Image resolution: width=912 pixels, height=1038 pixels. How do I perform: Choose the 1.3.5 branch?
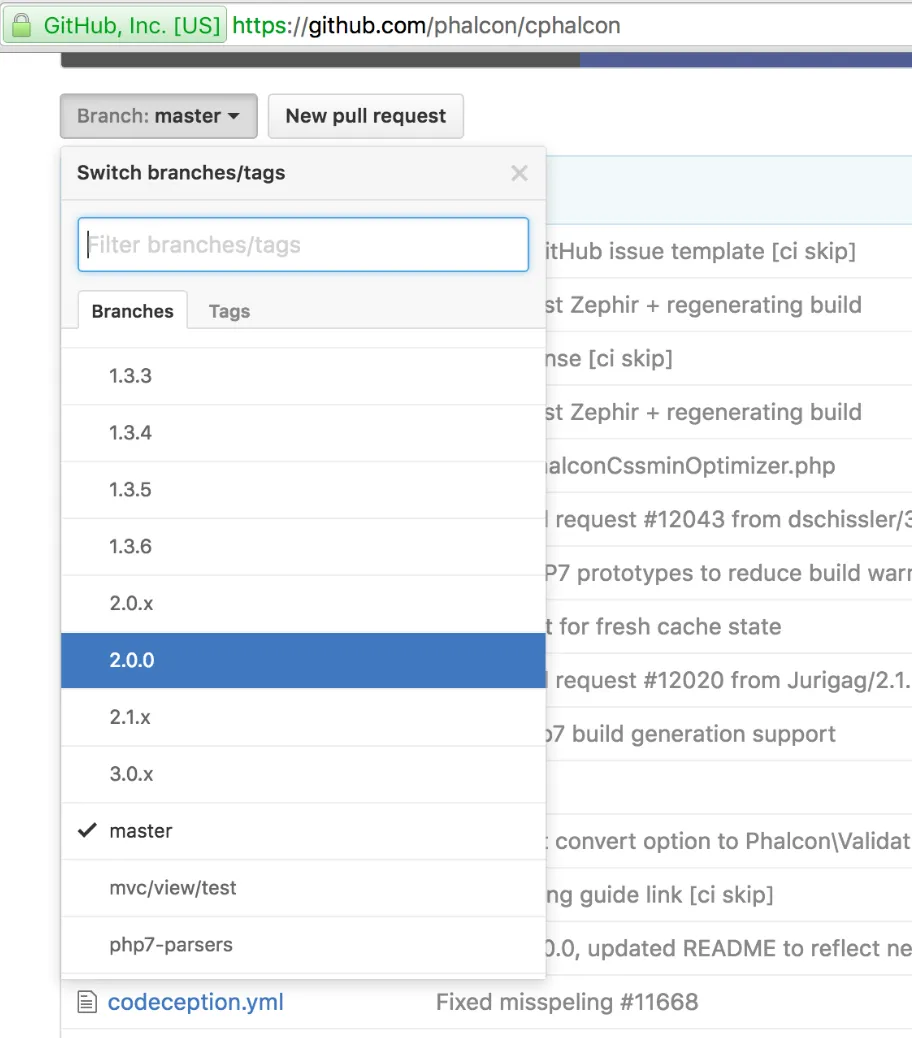coord(131,490)
